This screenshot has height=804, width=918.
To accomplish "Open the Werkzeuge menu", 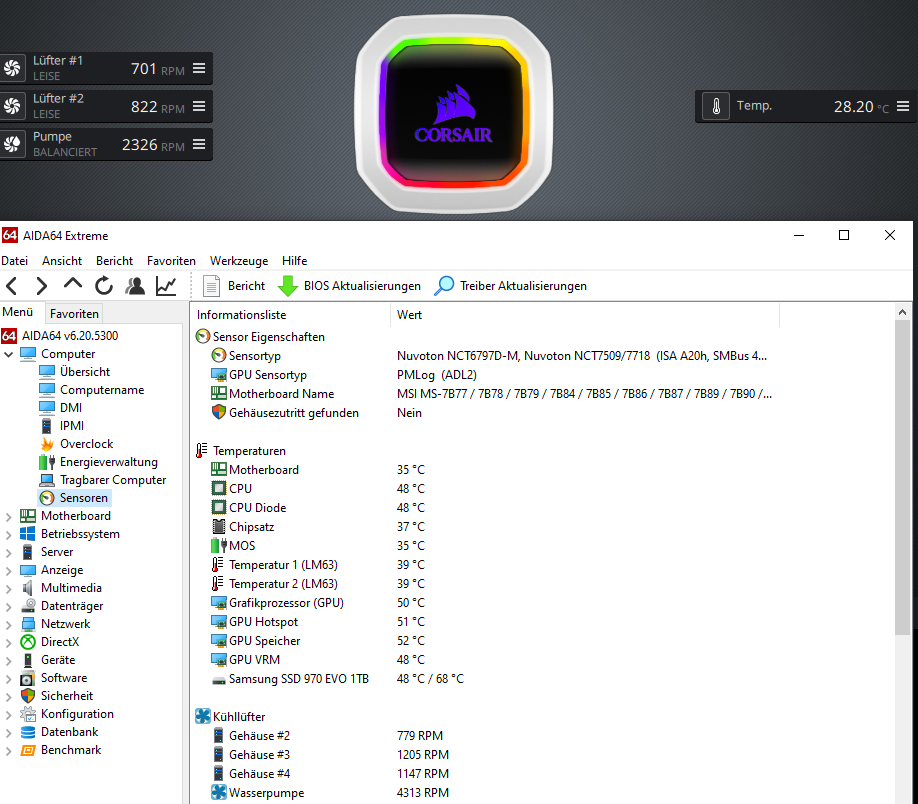I will click(239, 261).
